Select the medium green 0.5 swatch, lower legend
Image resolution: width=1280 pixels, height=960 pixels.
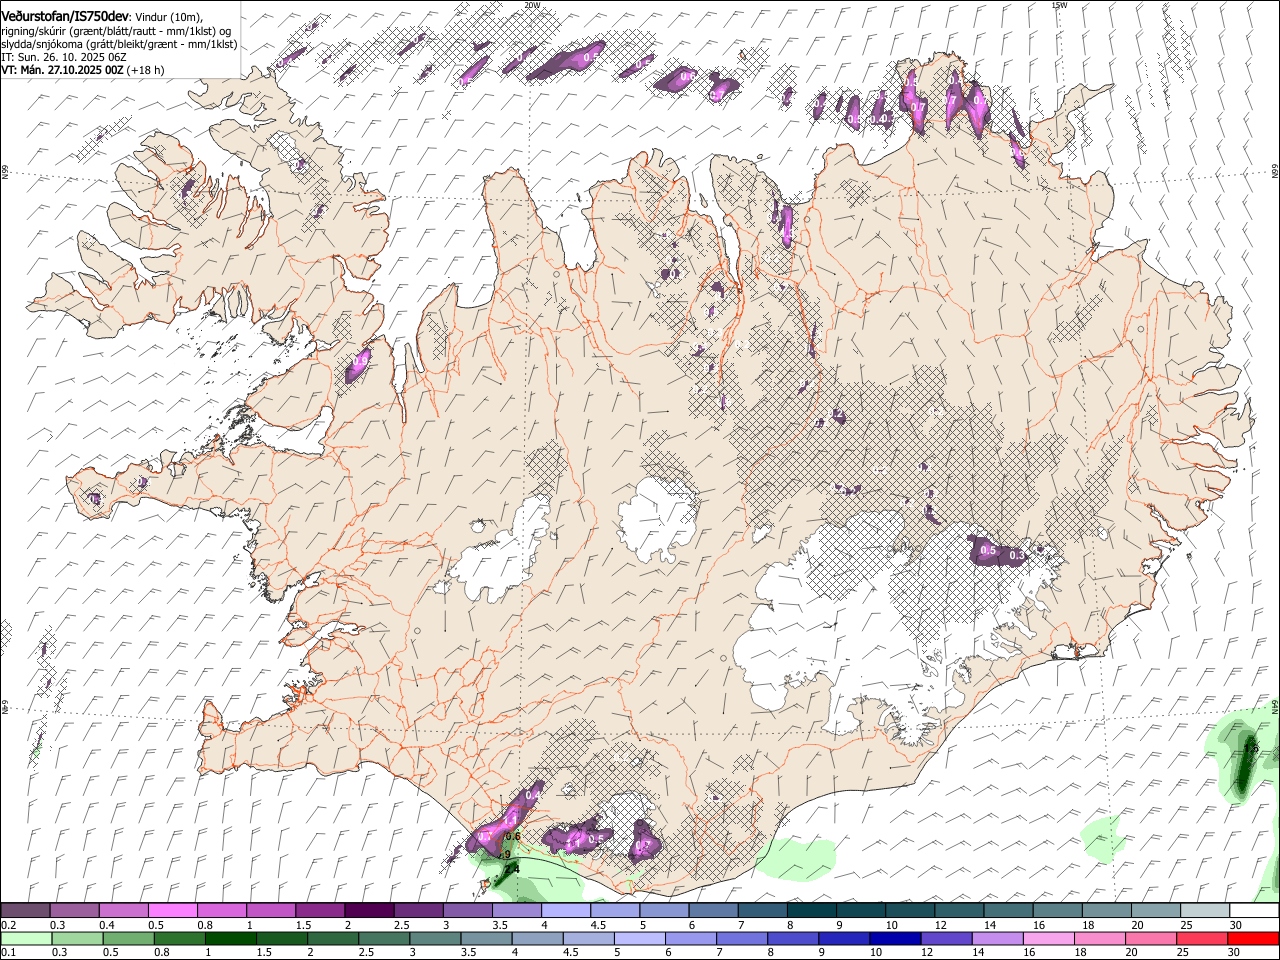[128, 938]
